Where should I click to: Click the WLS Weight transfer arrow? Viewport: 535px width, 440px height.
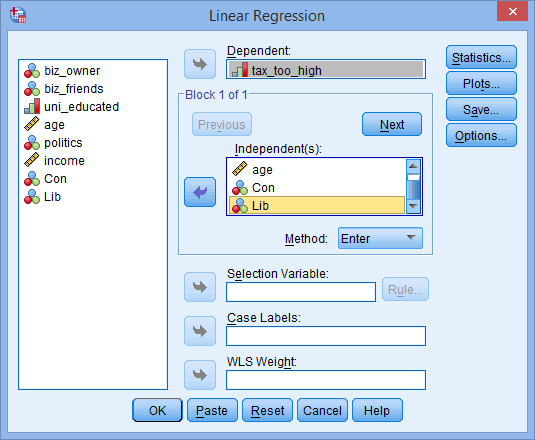(x=200, y=375)
